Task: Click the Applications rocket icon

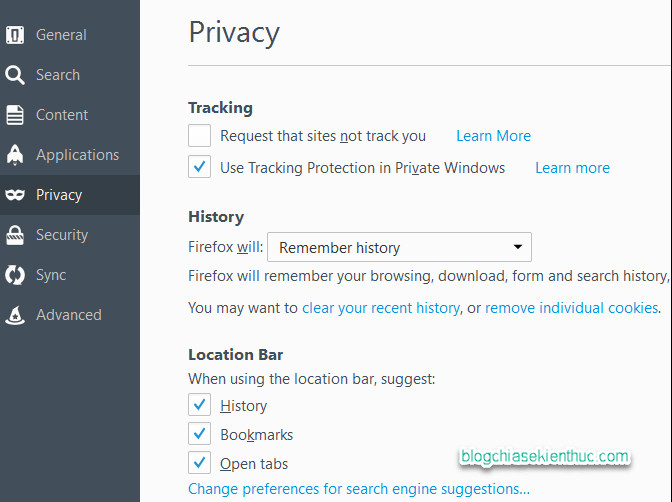Action: pos(15,155)
